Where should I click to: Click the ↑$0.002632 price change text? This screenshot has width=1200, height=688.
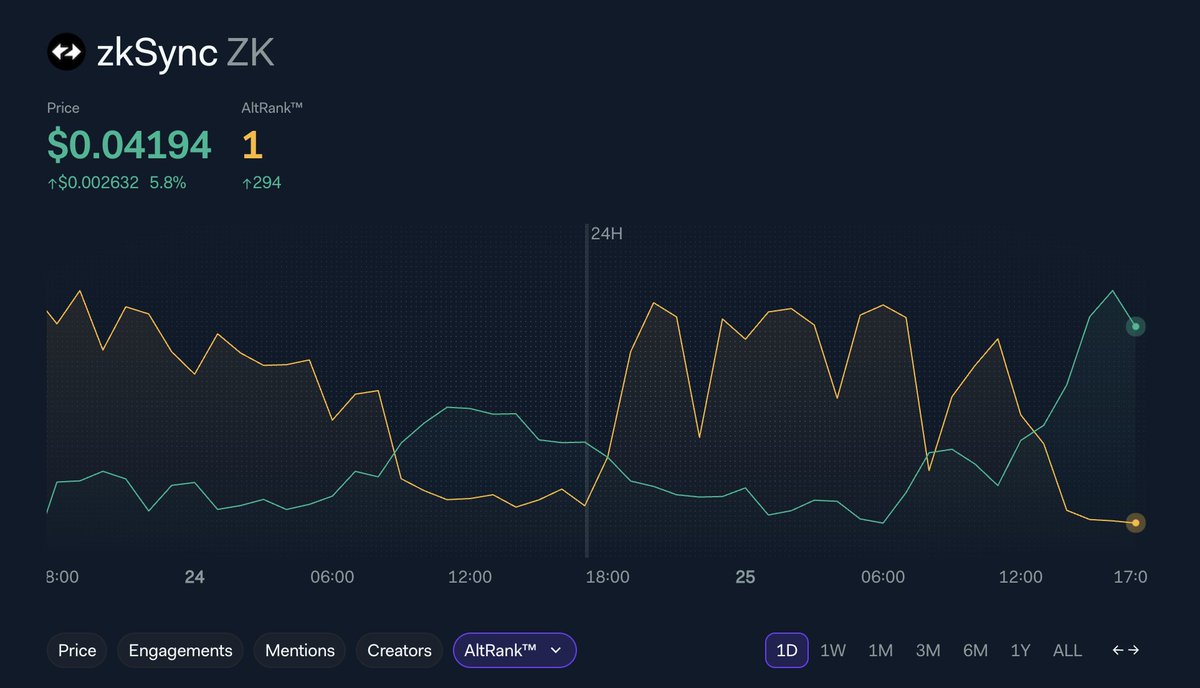click(x=93, y=183)
